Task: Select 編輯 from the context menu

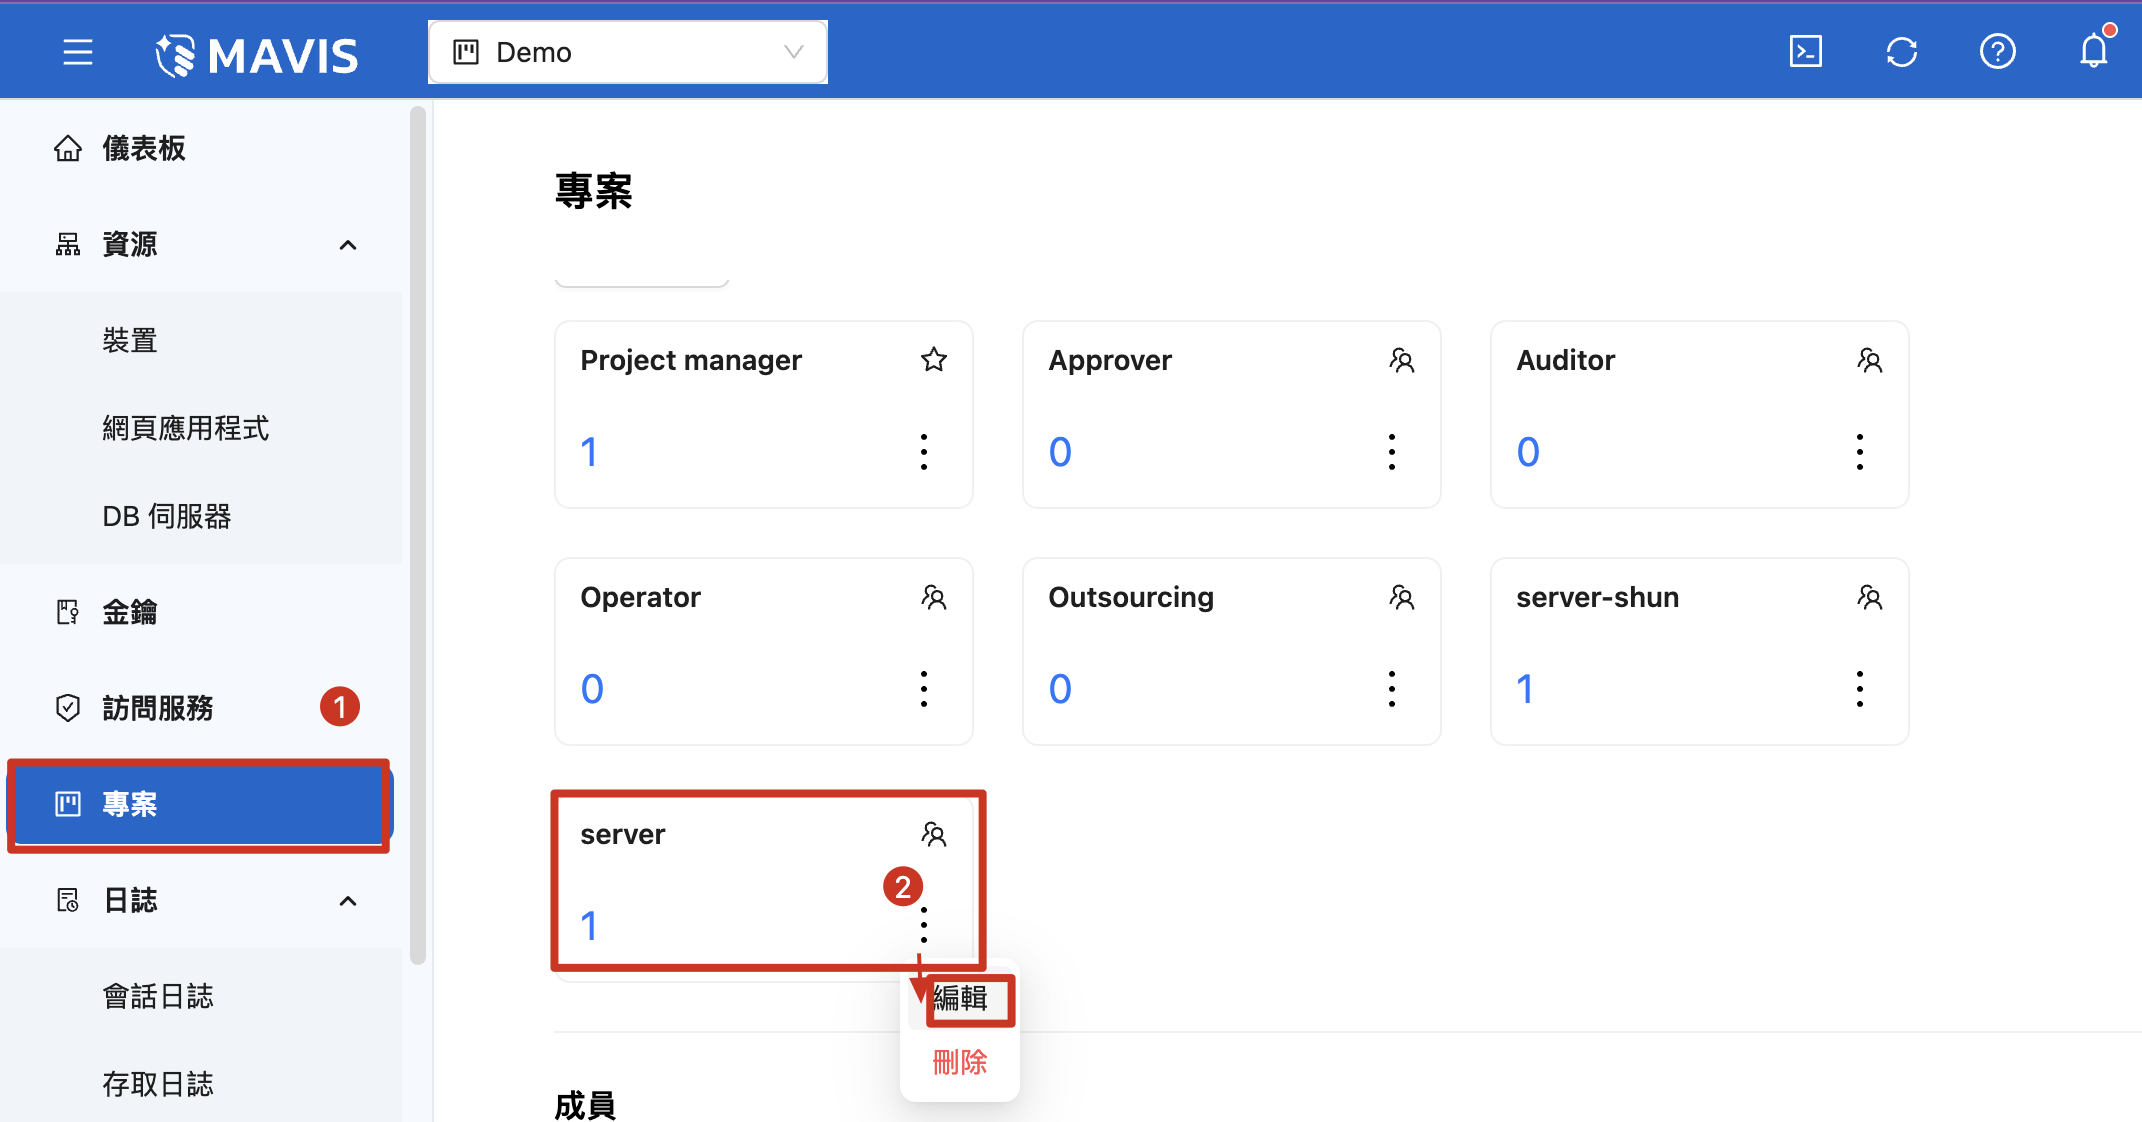Action: click(960, 998)
